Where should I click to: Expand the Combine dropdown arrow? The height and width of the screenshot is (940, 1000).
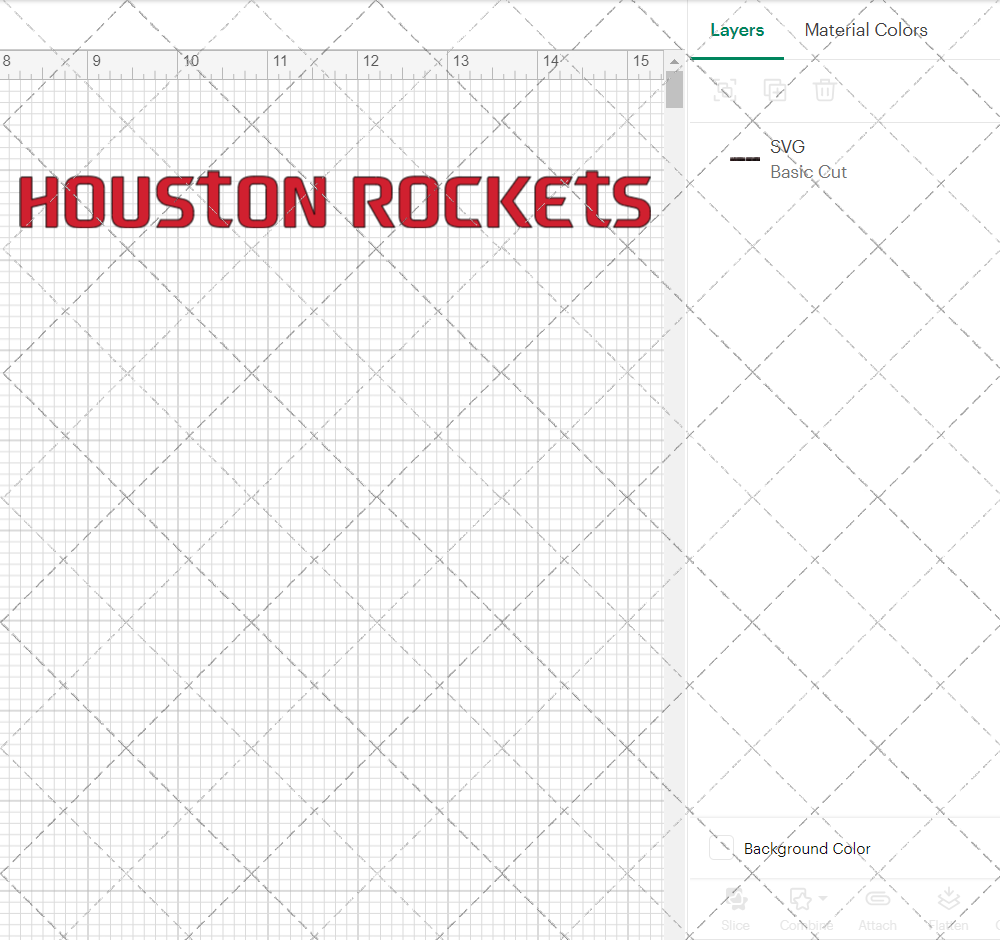click(823, 899)
